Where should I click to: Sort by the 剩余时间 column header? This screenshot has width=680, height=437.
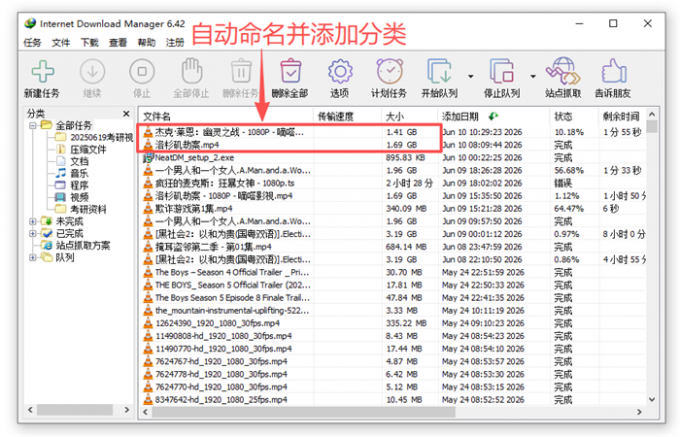[622, 116]
